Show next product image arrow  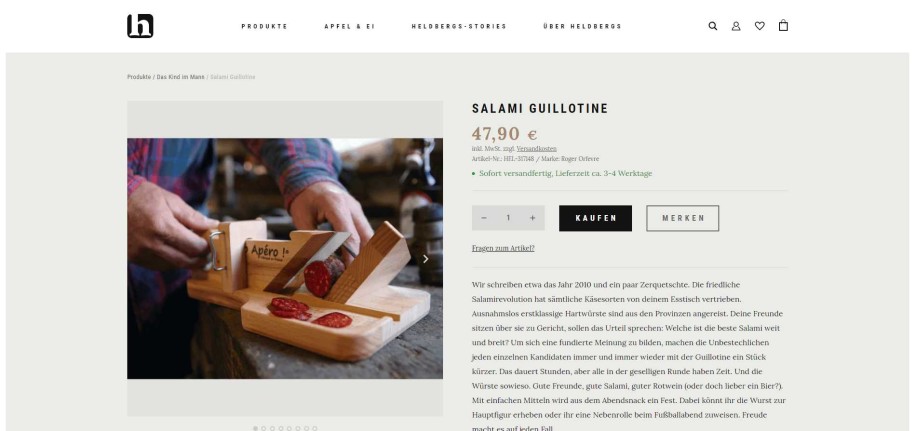point(425,259)
